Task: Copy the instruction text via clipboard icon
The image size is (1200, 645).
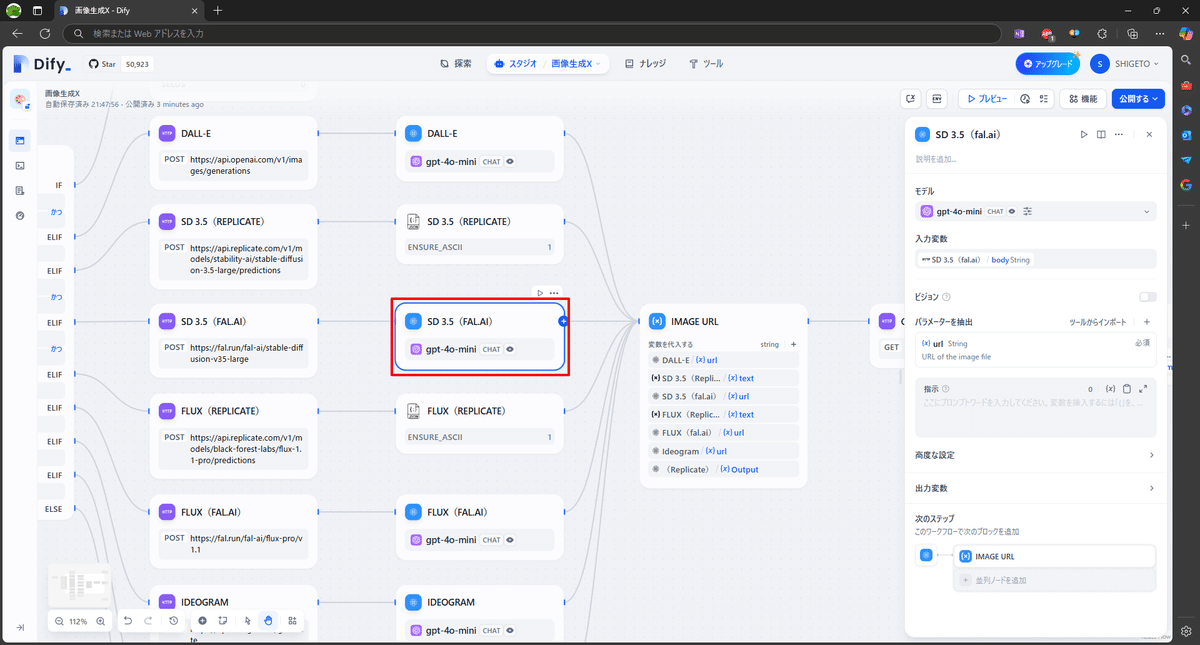Action: tap(1127, 388)
